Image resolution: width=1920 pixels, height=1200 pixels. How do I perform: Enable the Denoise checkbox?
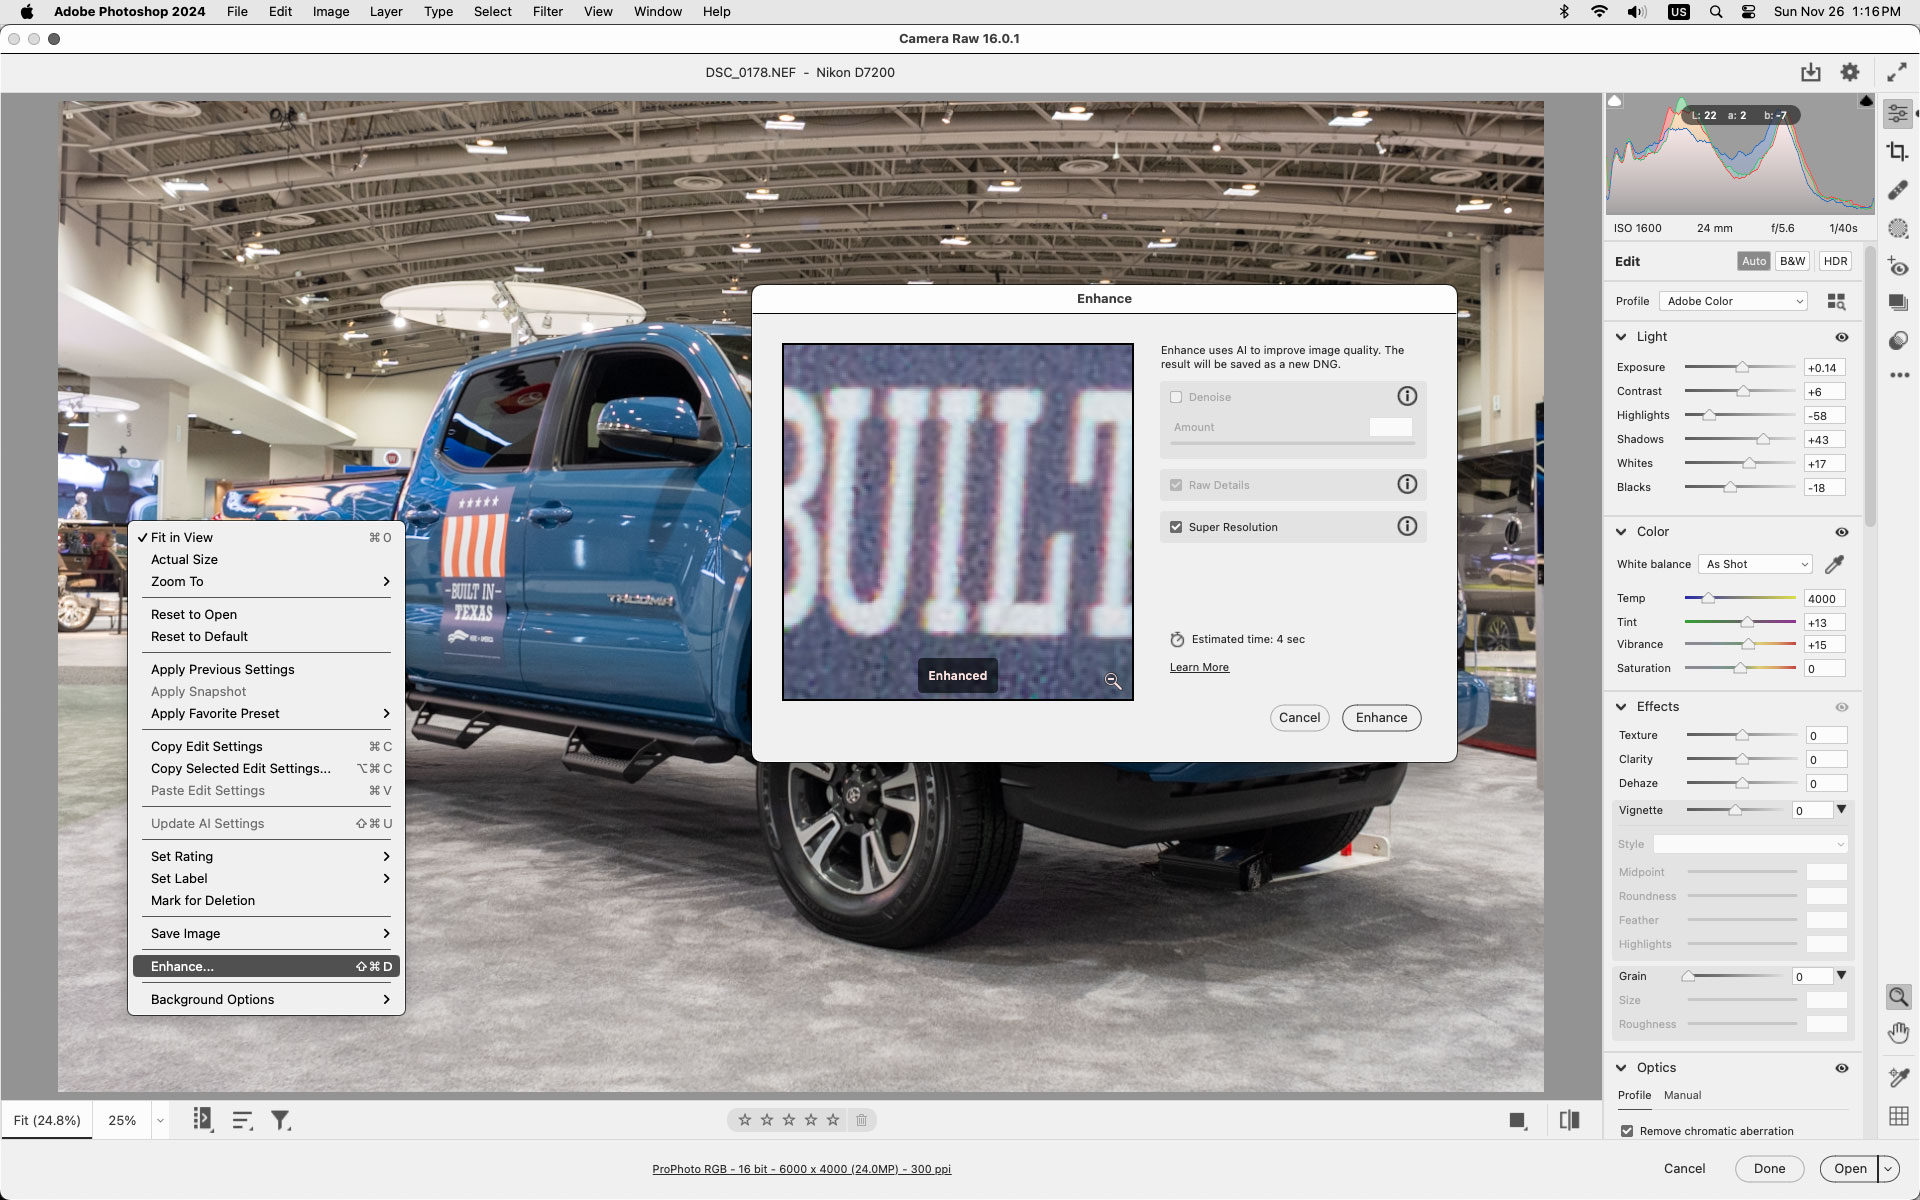click(1177, 397)
